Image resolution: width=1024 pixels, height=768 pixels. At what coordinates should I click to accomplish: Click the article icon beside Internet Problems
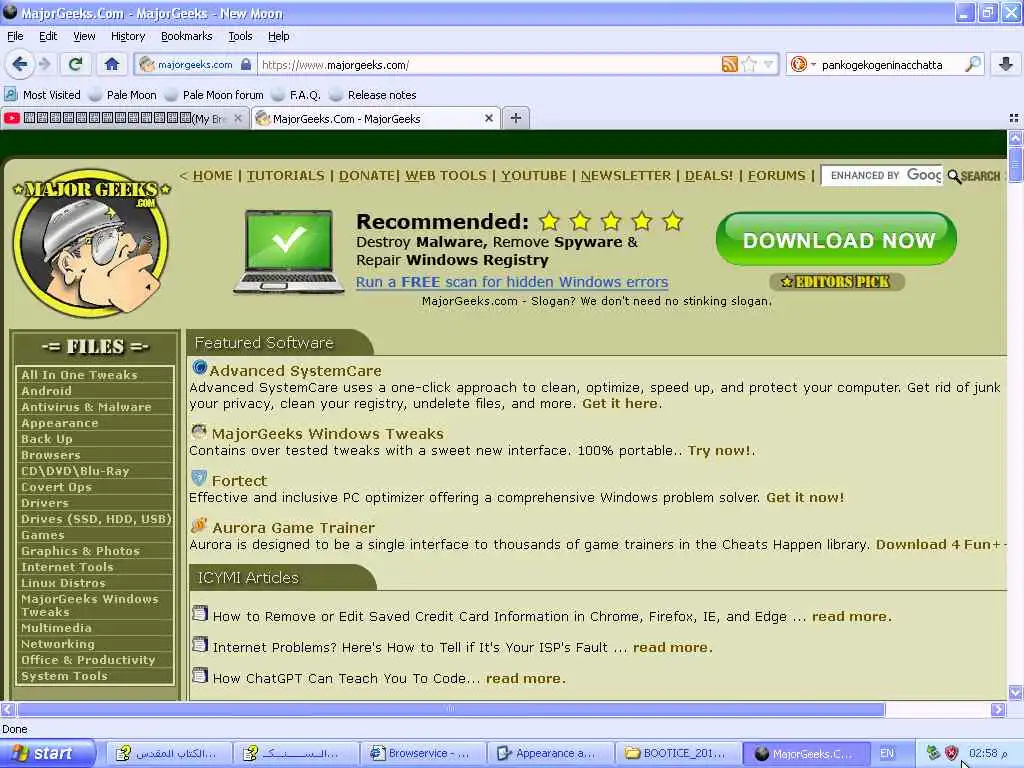(x=200, y=645)
